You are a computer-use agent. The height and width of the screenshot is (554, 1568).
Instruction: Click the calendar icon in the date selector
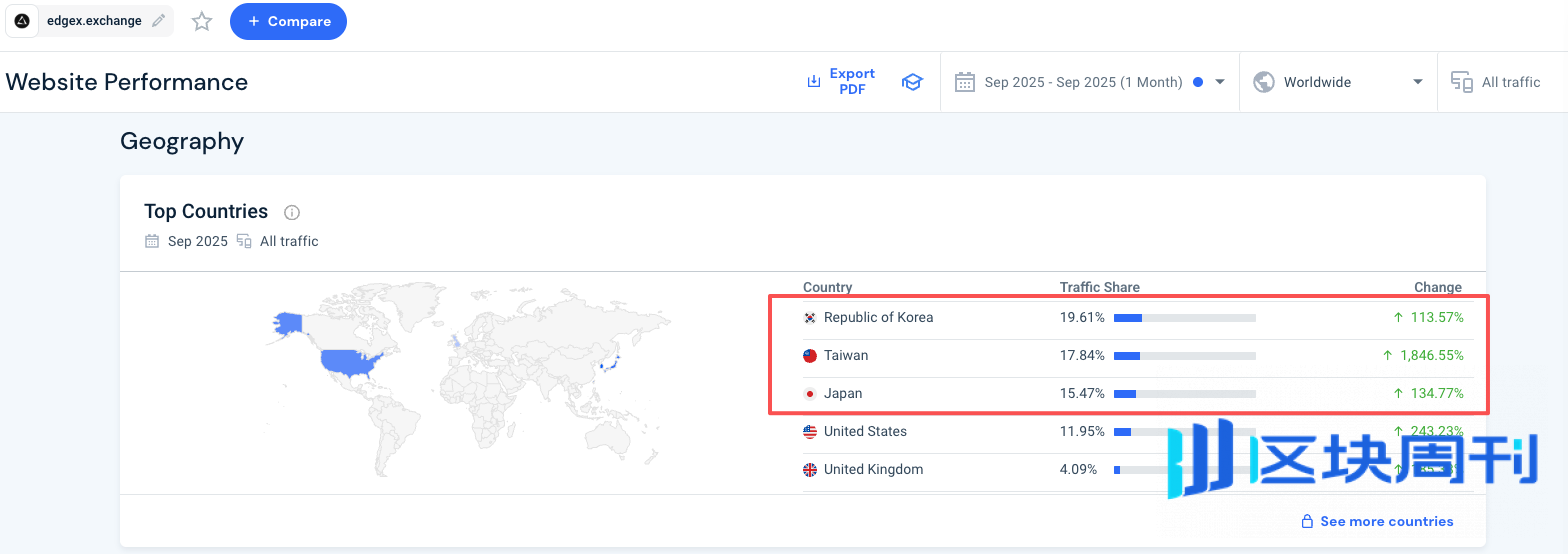(964, 82)
